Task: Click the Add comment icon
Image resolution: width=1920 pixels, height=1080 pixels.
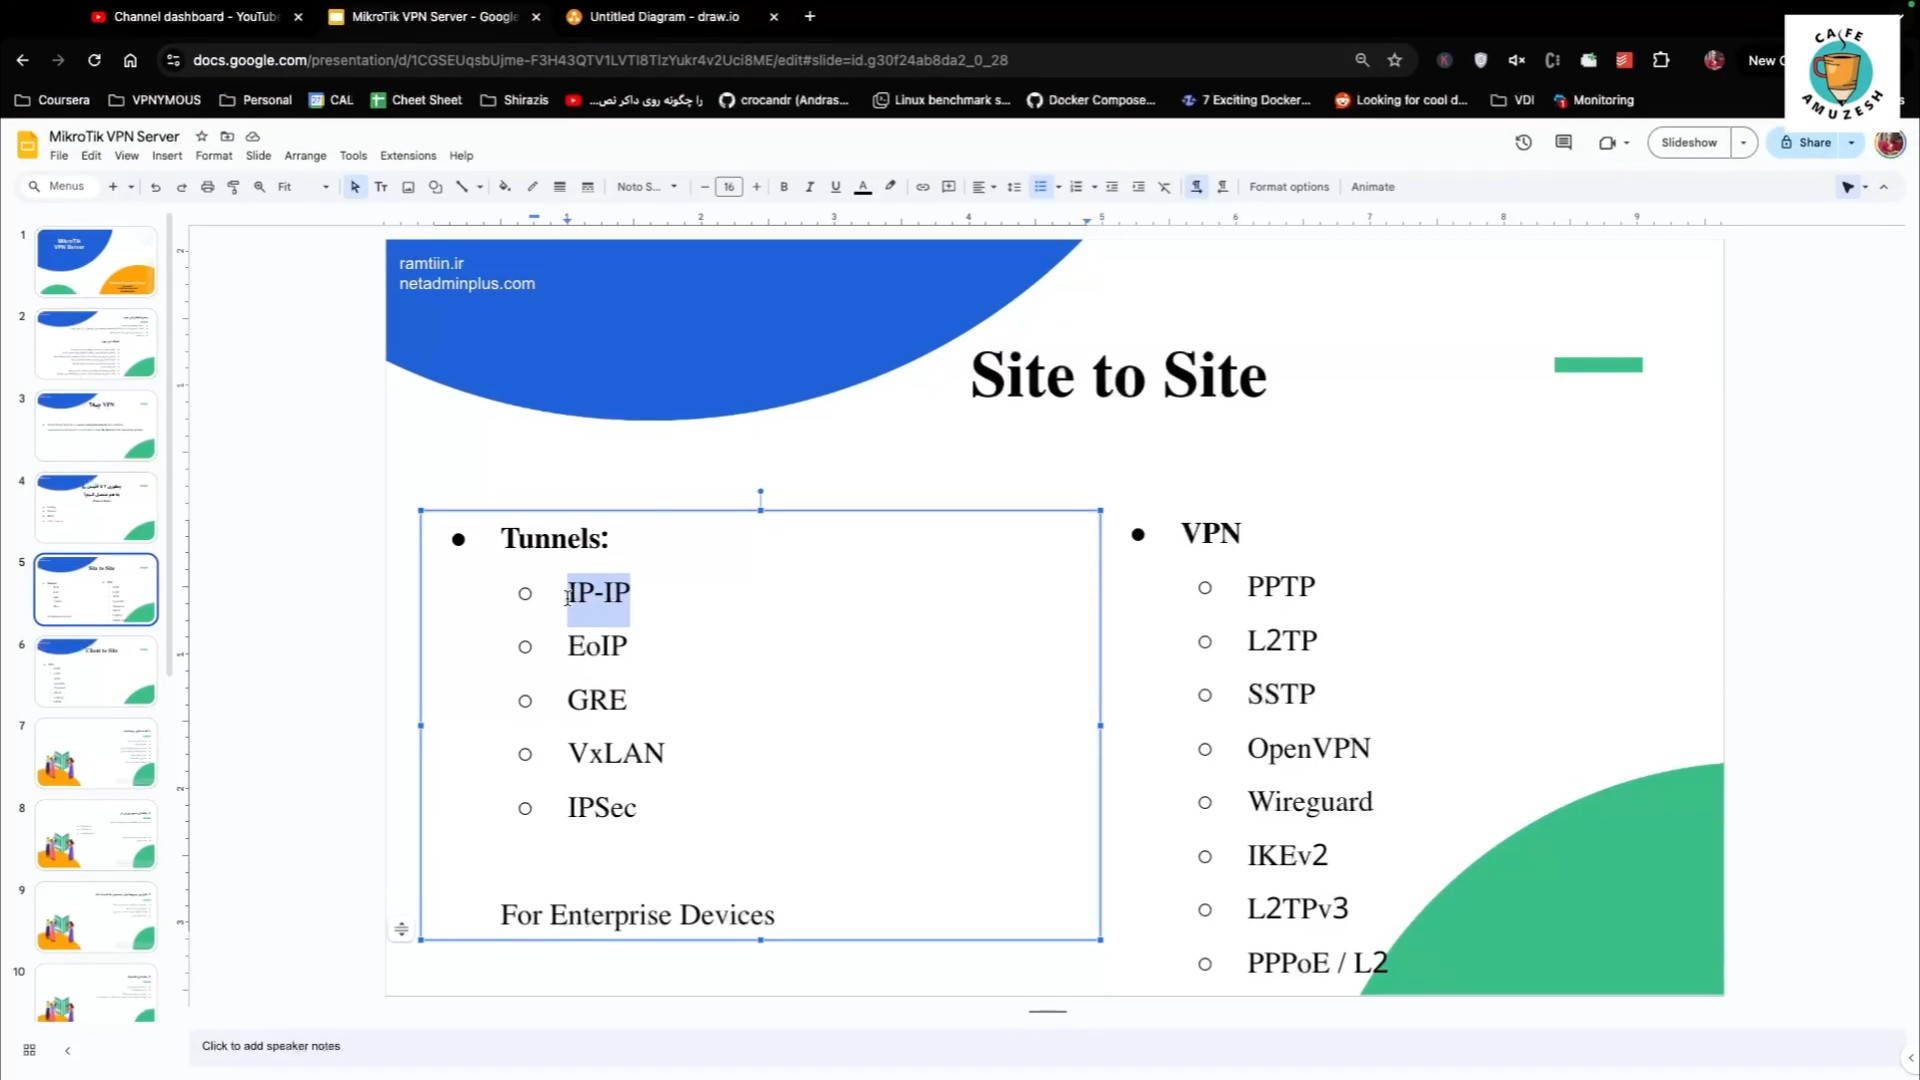Action: click(949, 187)
